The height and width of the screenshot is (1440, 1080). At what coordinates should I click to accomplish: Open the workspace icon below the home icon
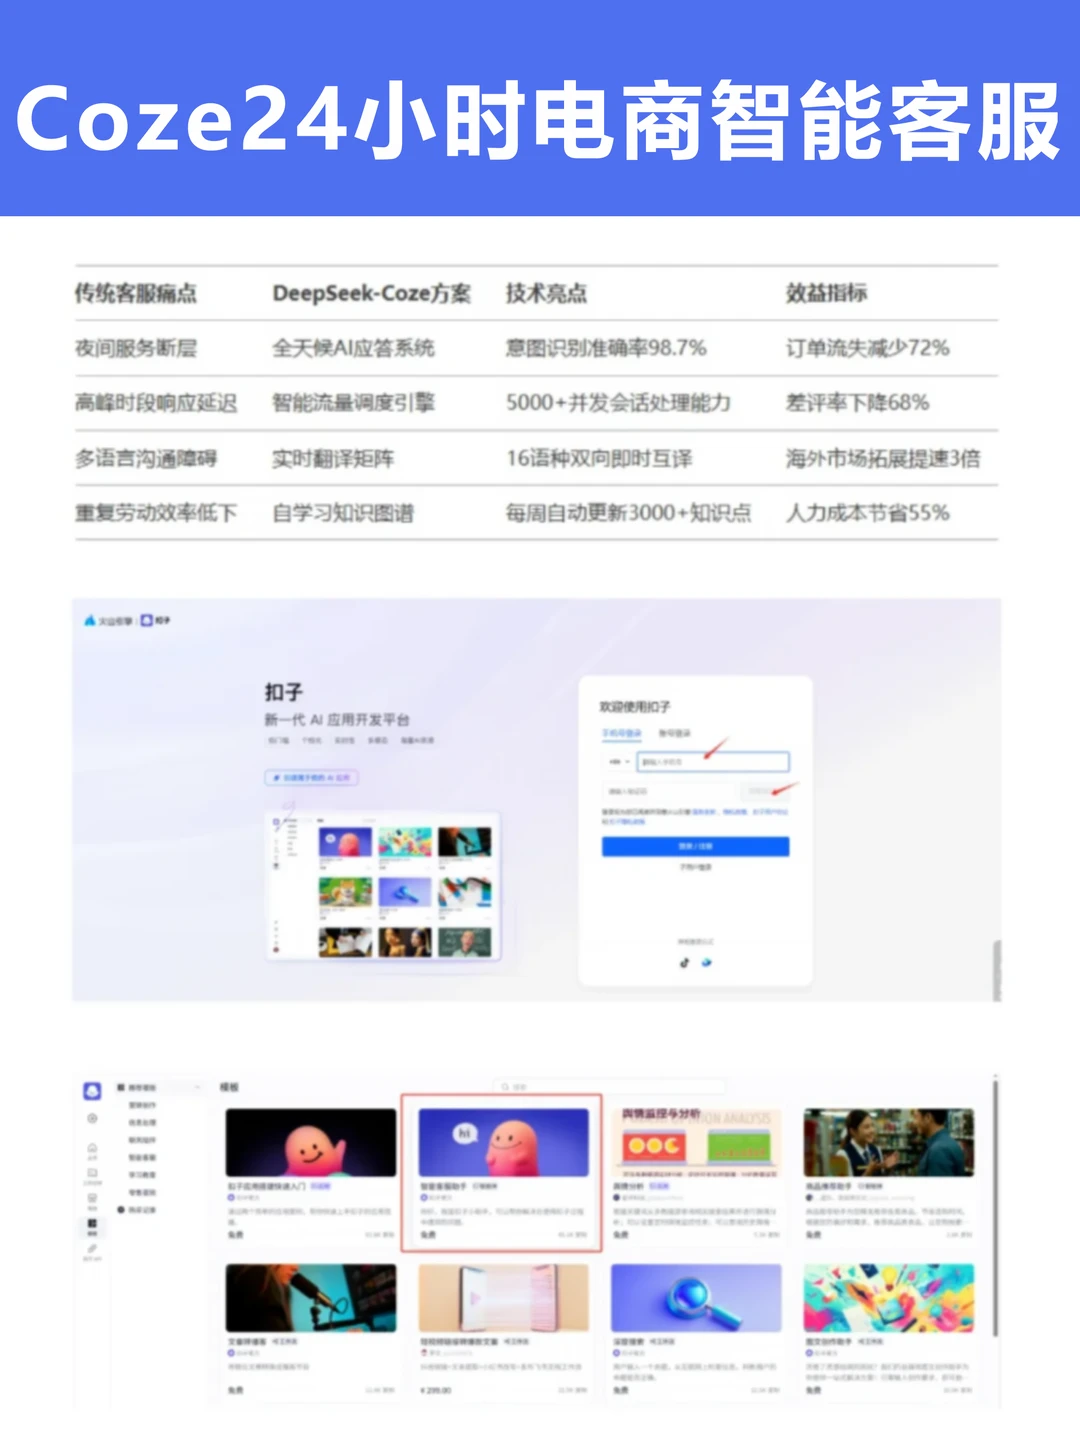tap(92, 1174)
